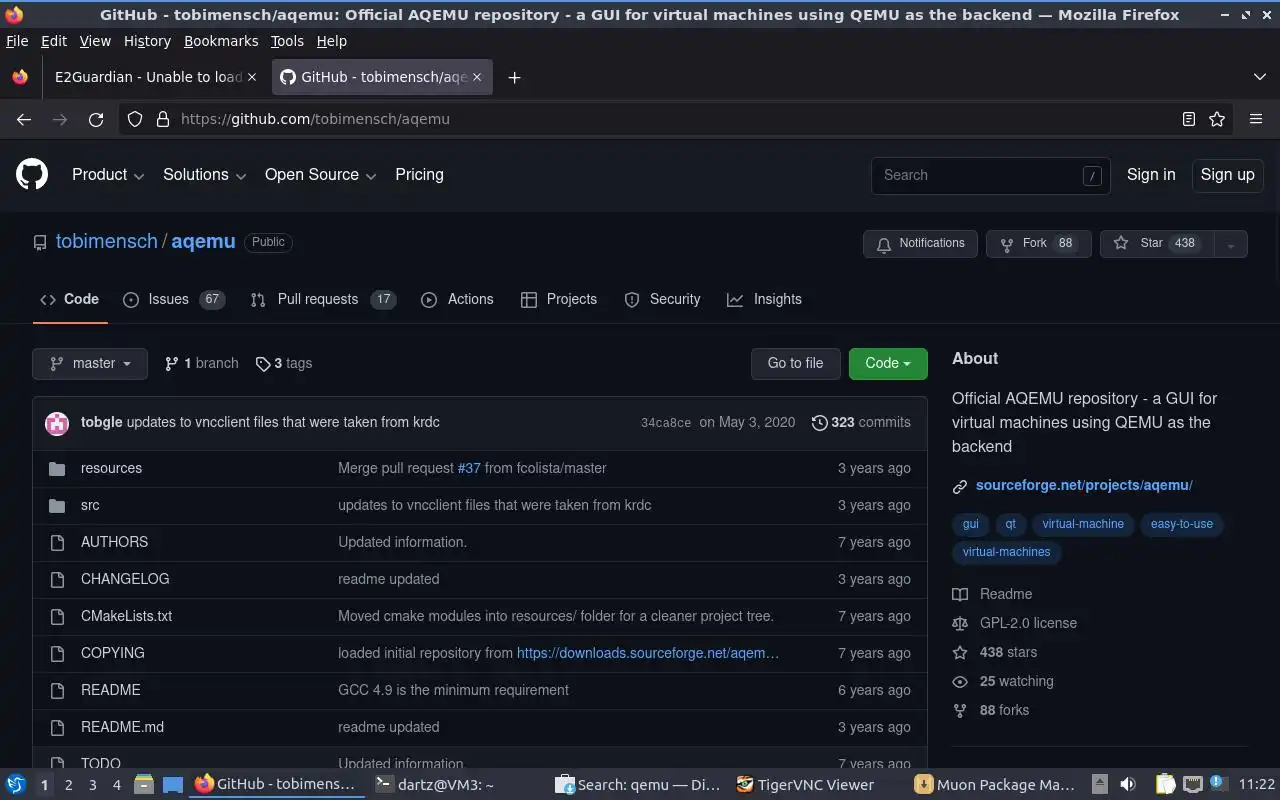The width and height of the screenshot is (1280, 800).
Task: Bookmark this page with the star icon
Action: (x=1217, y=119)
